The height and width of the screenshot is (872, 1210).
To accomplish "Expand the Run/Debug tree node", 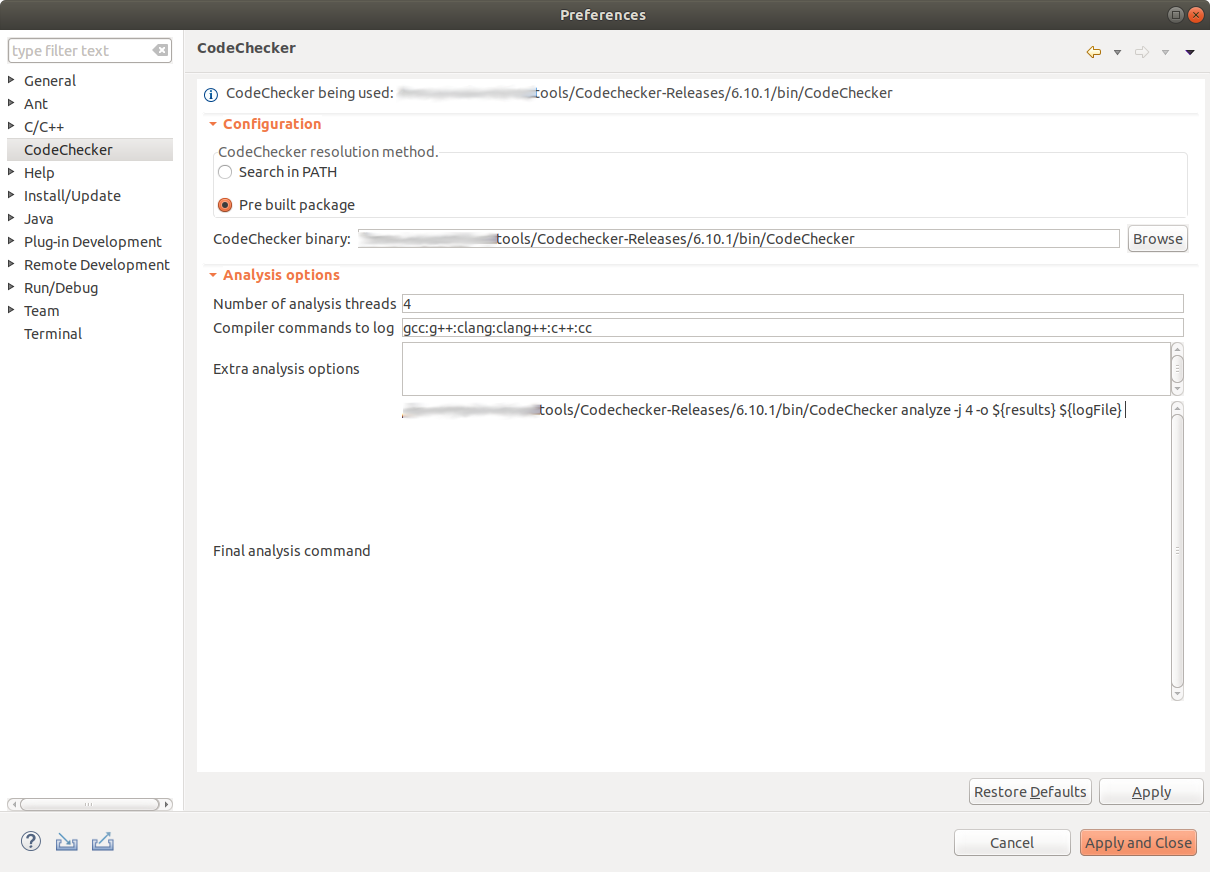I will pos(12,287).
